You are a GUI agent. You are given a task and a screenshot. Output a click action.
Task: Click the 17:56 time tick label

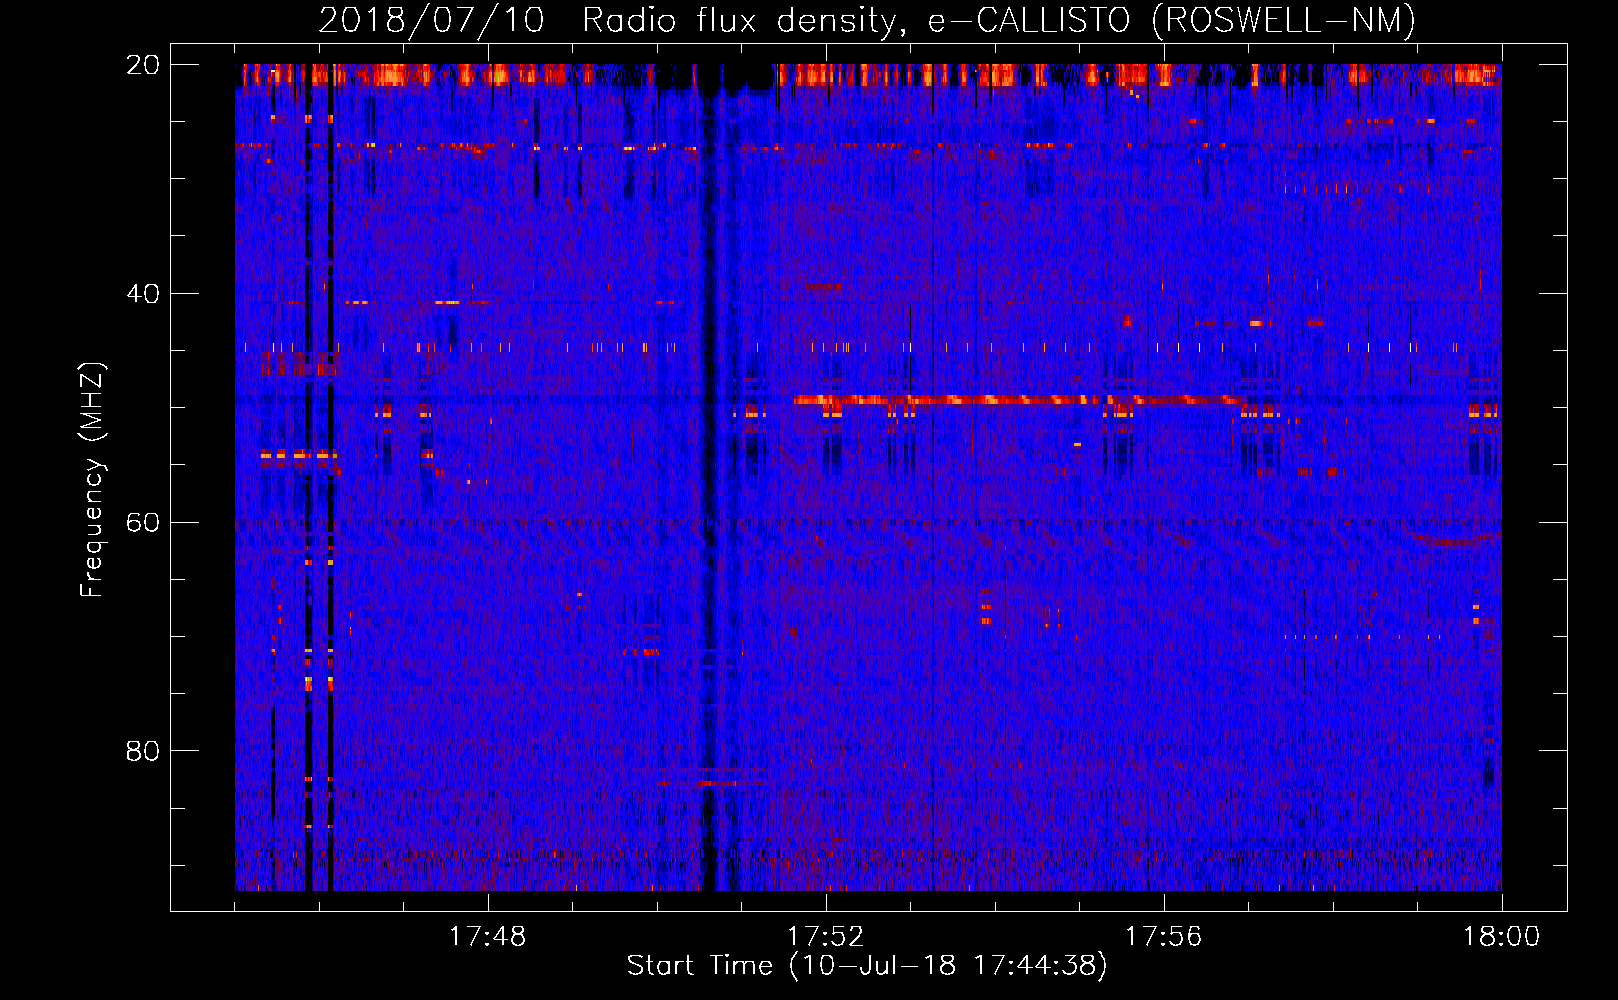[1163, 937]
